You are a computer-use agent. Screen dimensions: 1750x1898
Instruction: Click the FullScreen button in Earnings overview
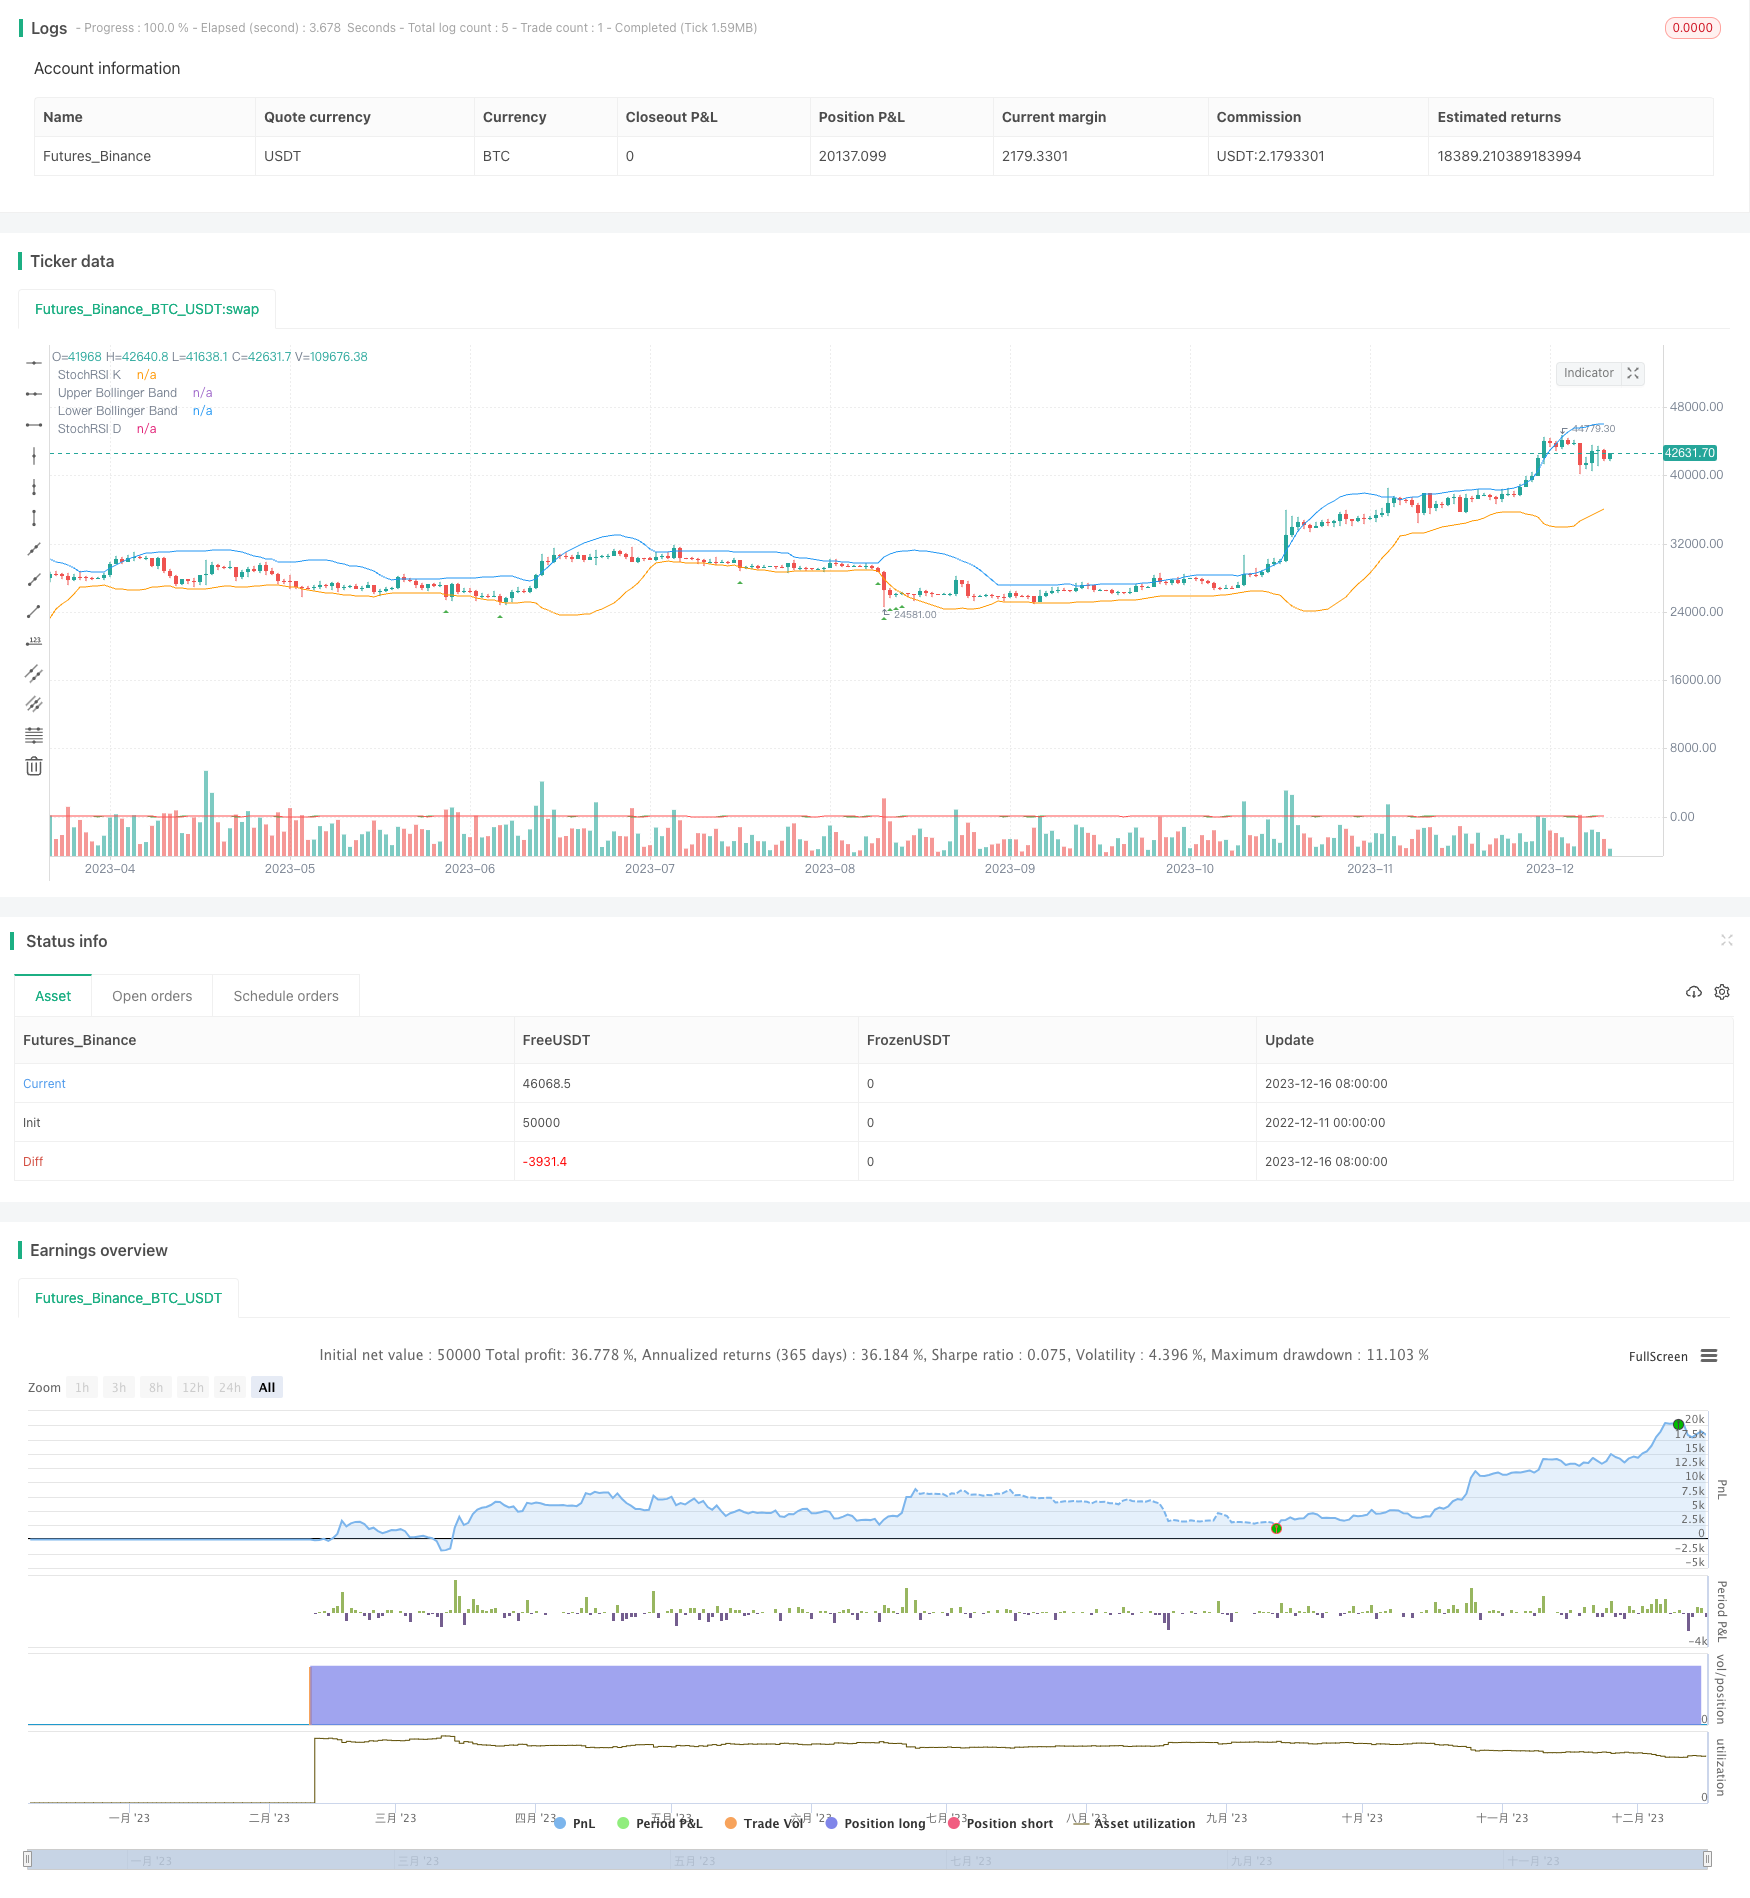[x=1657, y=1356]
